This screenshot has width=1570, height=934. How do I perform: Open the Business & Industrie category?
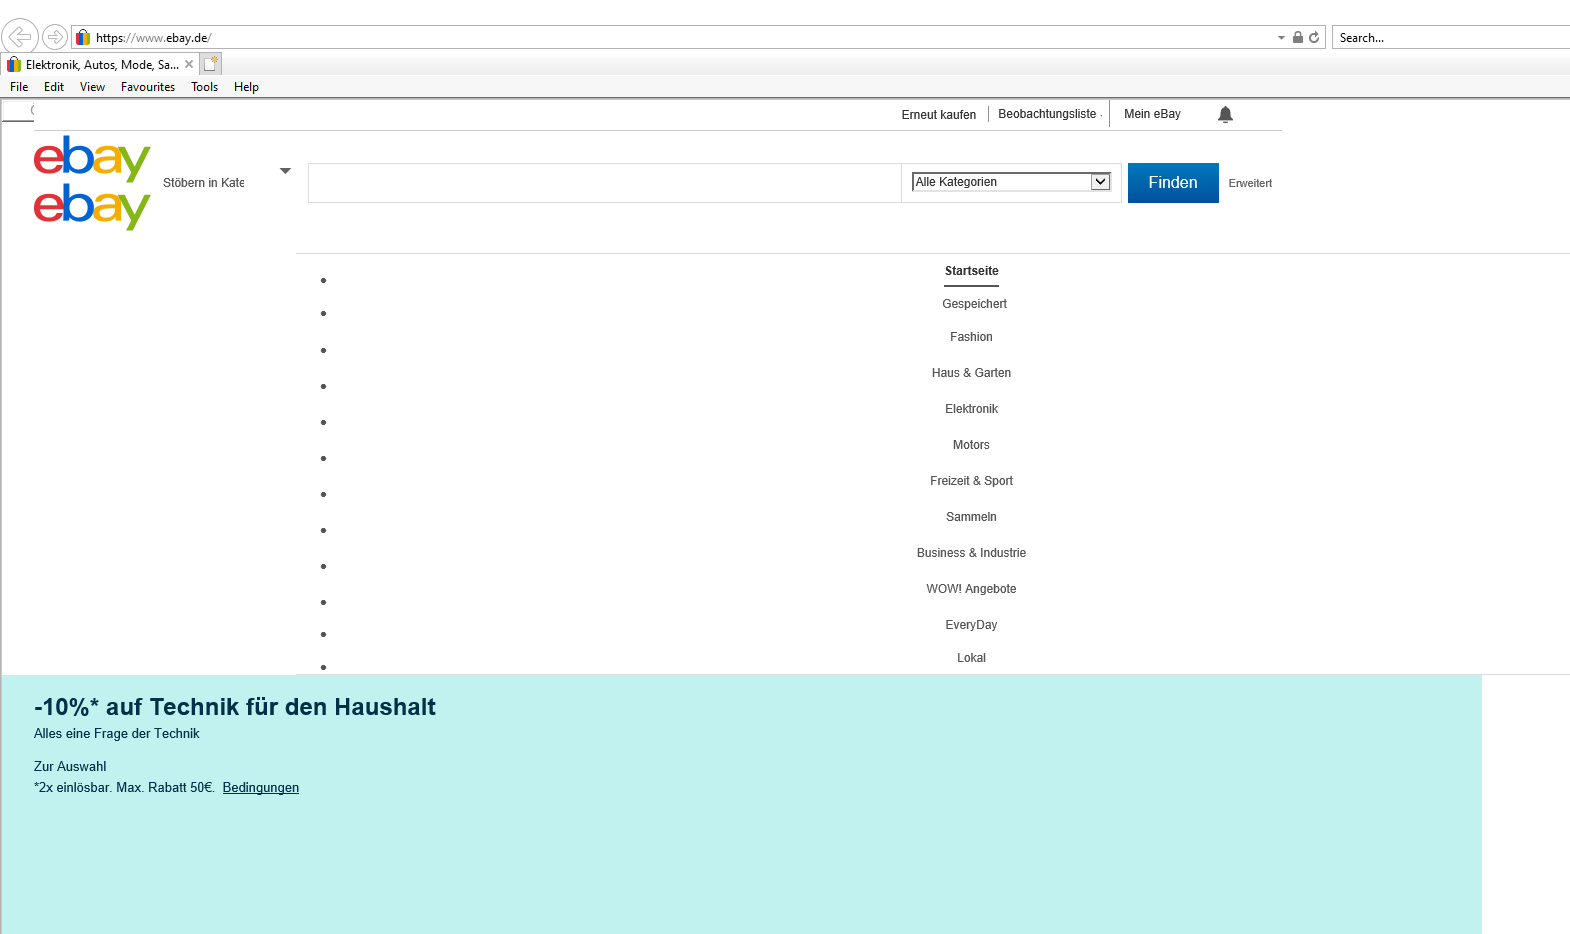971,553
